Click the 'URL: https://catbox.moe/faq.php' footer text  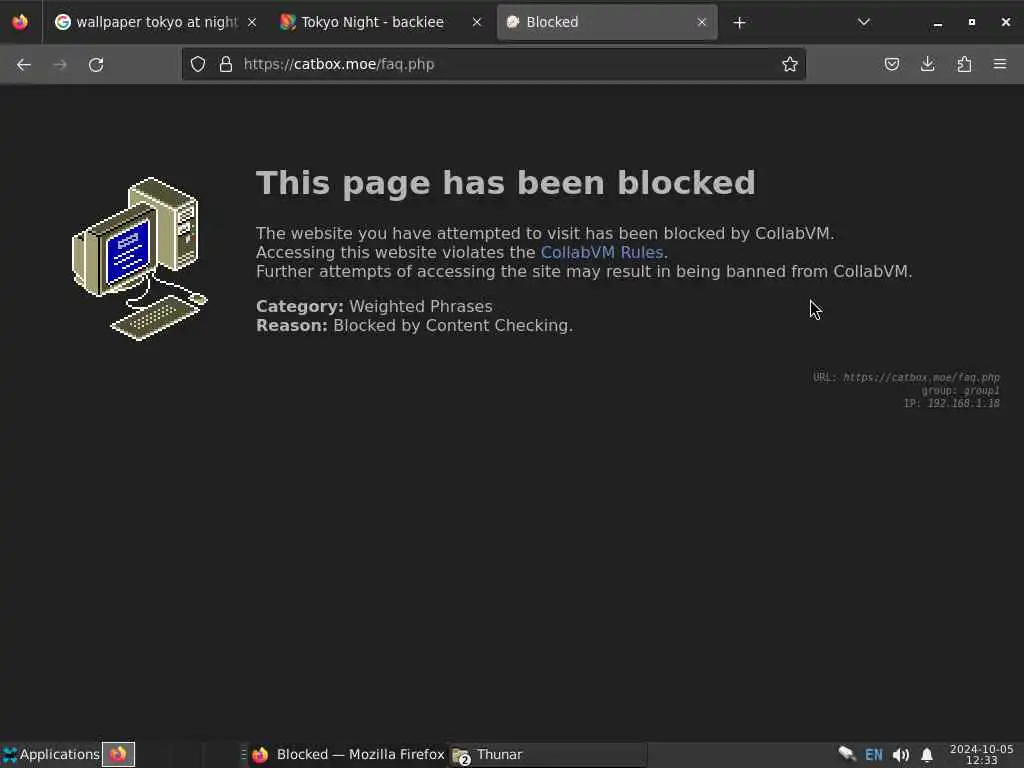coord(906,377)
